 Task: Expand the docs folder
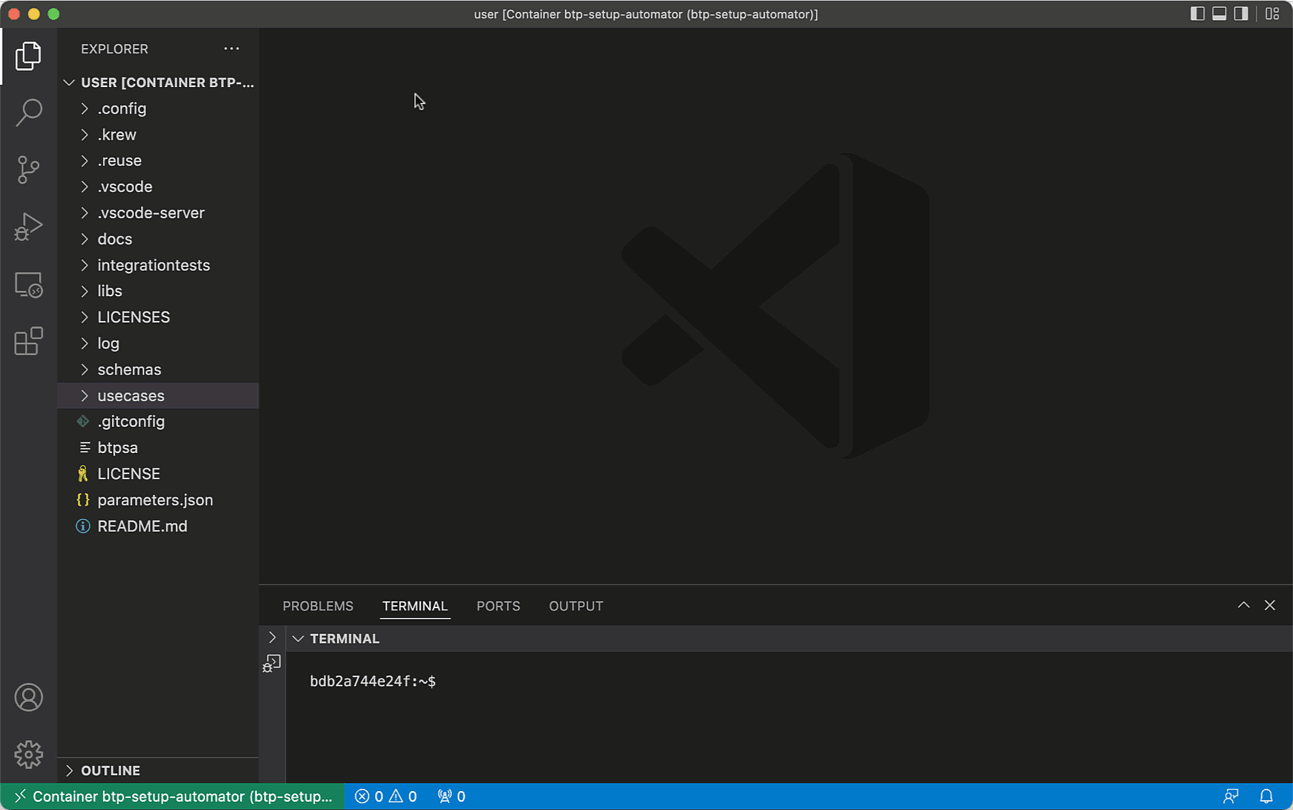(x=158, y=239)
